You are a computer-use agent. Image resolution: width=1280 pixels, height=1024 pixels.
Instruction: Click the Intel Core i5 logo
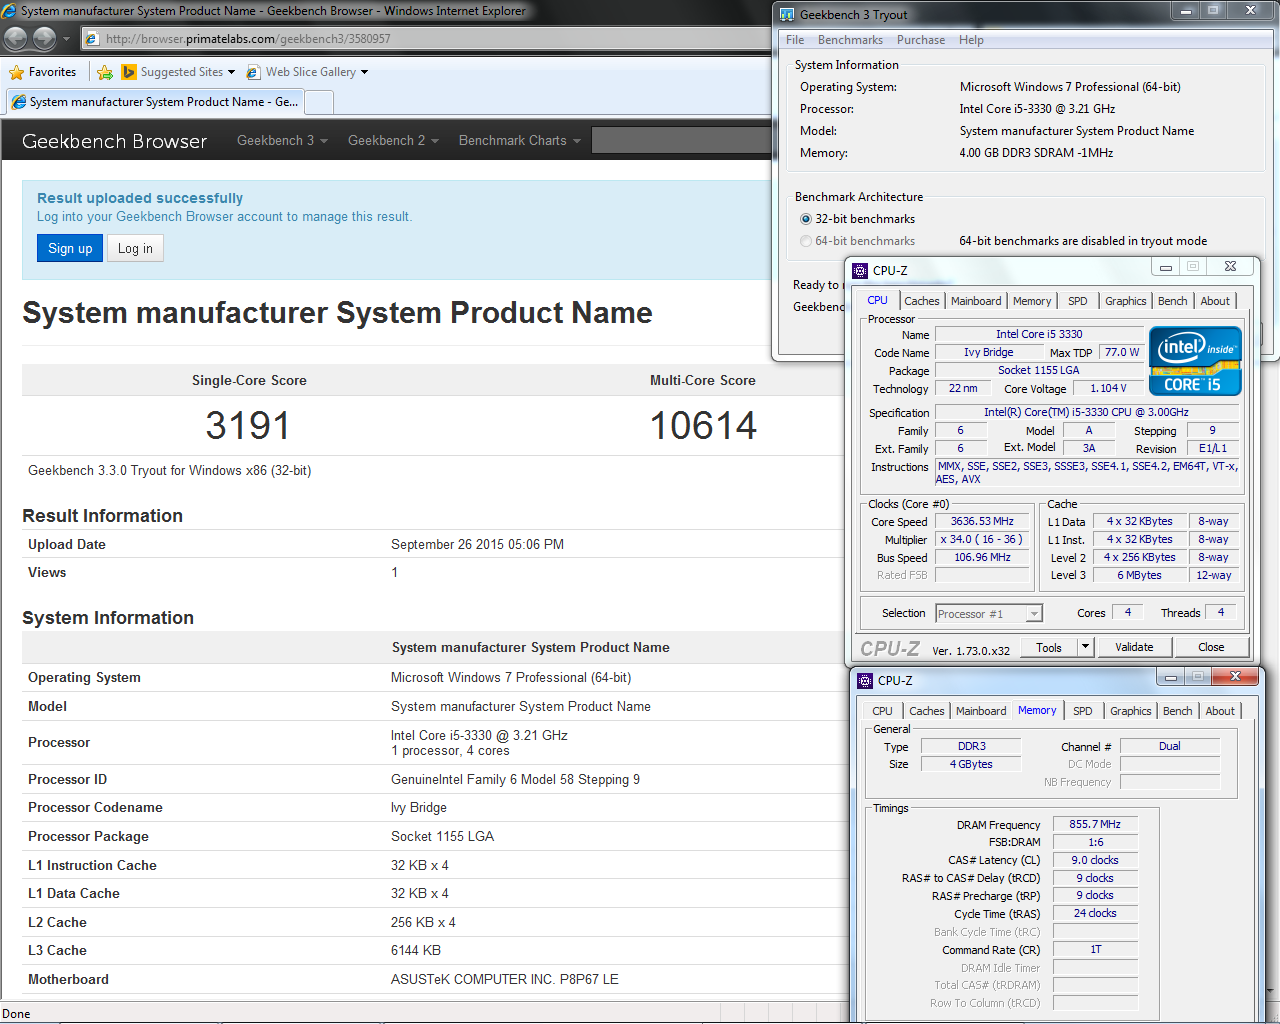[x=1195, y=361]
